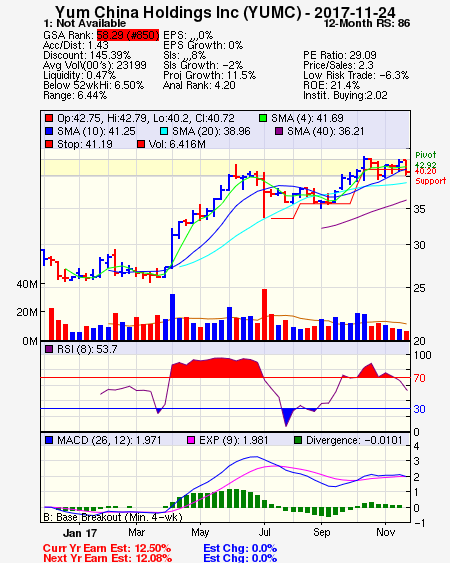Click the magenta EXP (9) legend swatch

[x=191, y=440]
